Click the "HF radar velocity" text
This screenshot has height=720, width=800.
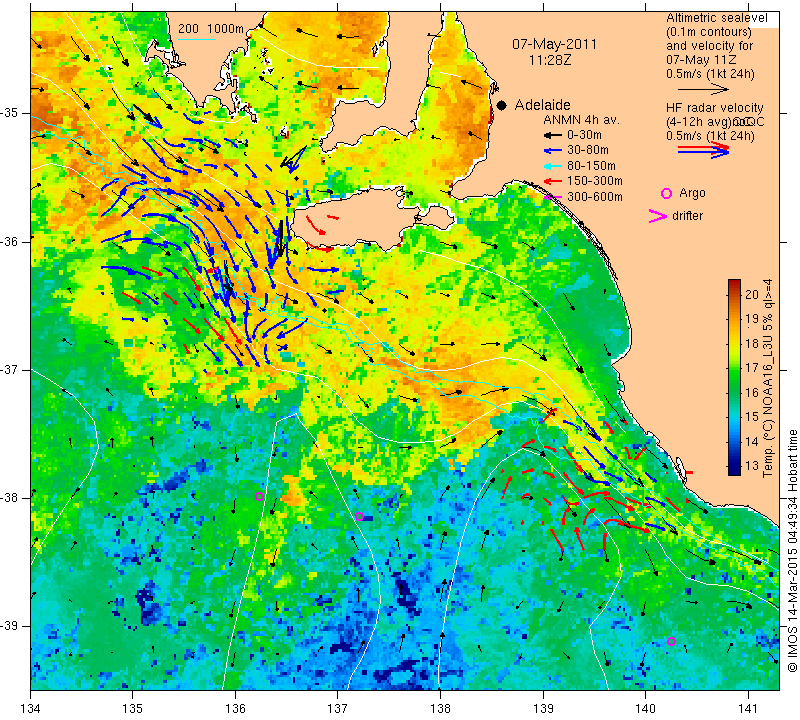[714, 108]
